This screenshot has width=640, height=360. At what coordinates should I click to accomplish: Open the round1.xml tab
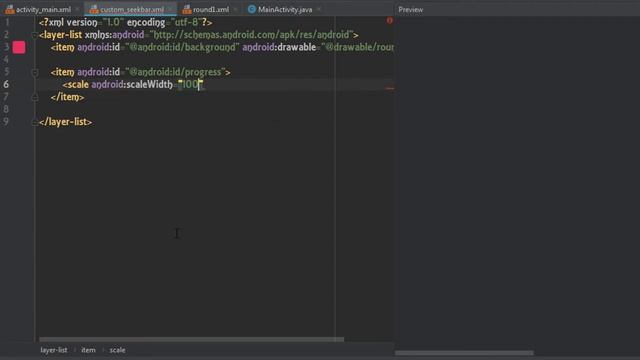211,9
